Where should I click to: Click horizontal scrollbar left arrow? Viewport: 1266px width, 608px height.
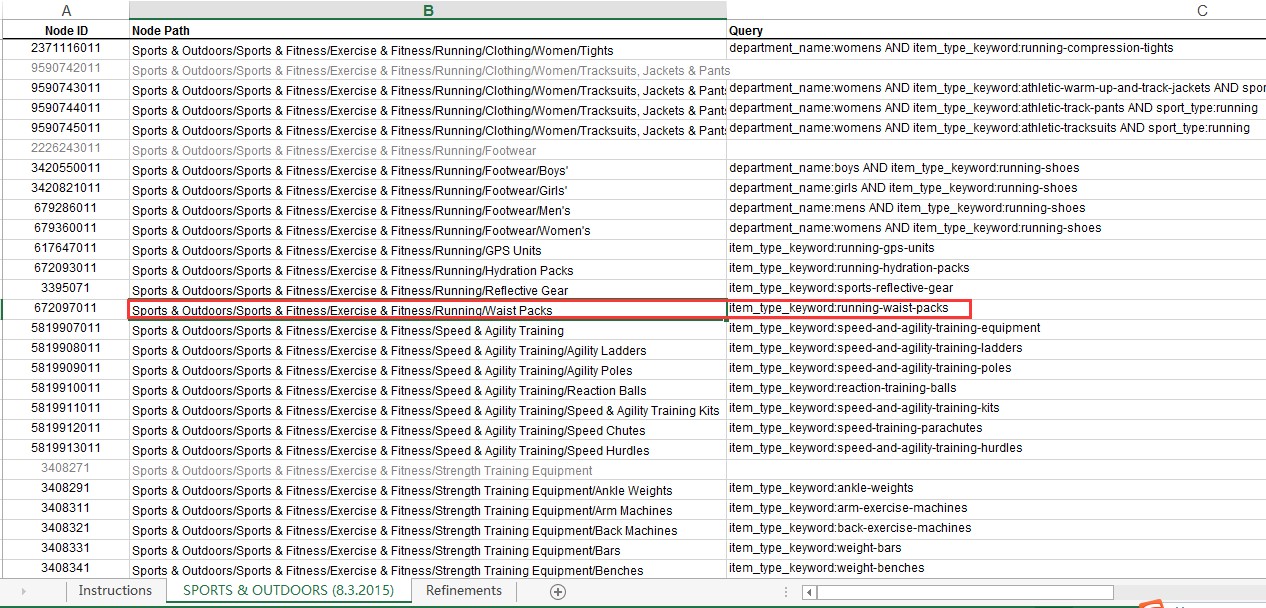click(x=809, y=592)
